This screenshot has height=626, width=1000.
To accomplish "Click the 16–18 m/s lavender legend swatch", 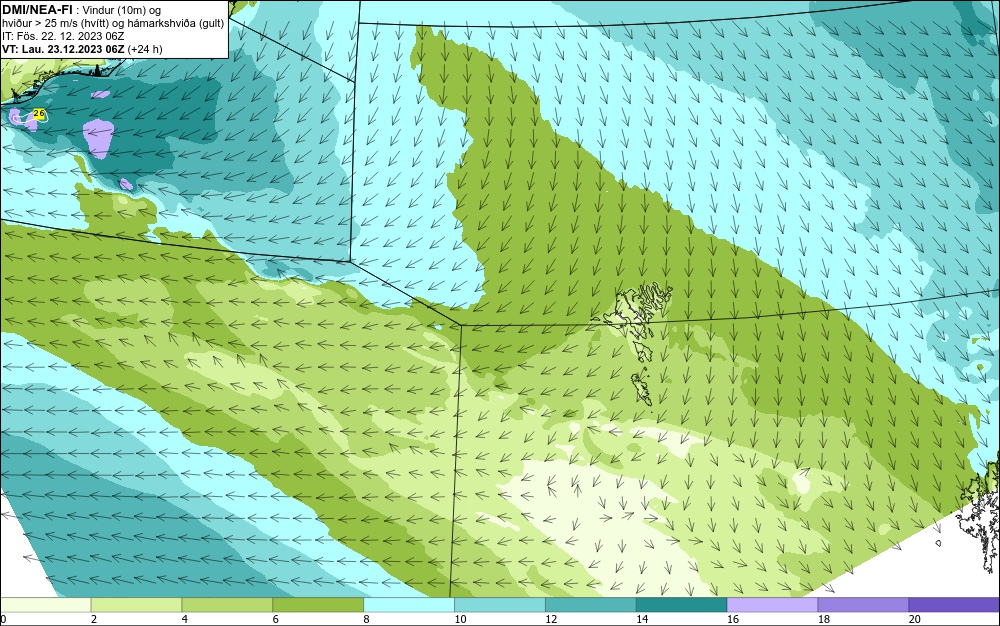I will tap(772, 604).
